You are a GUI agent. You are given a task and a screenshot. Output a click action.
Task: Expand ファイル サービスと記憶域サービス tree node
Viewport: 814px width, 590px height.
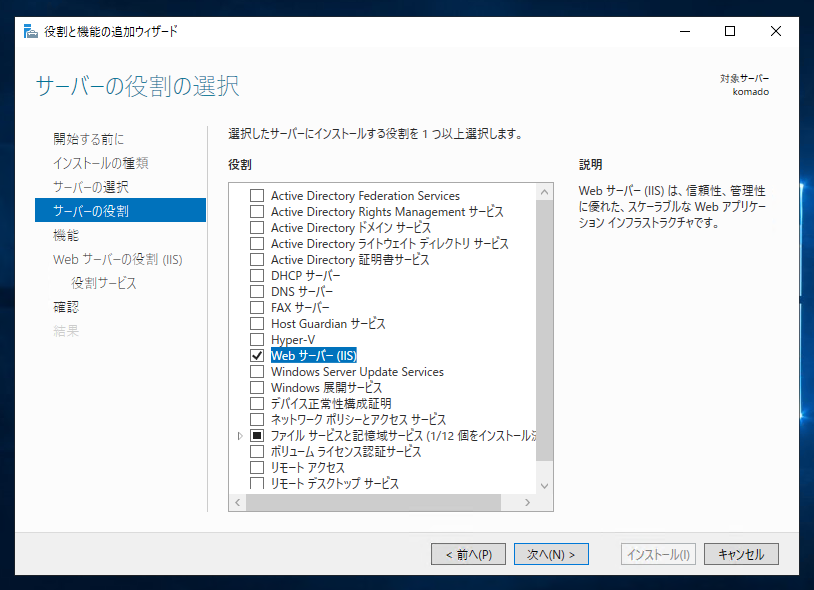(240, 436)
